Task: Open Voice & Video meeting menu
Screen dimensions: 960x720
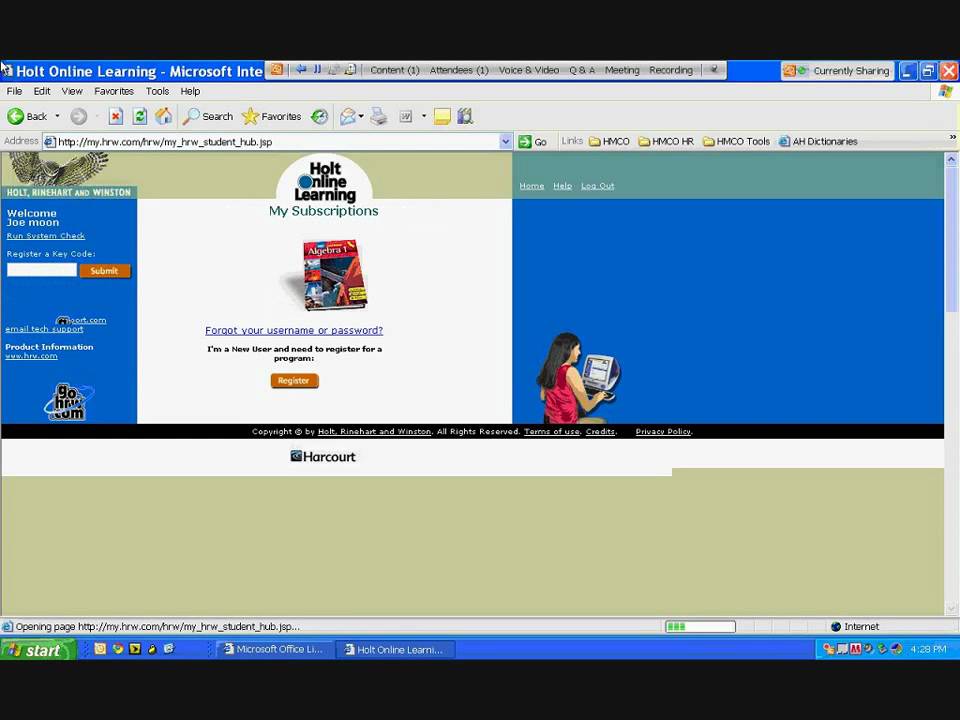Action: (x=529, y=70)
